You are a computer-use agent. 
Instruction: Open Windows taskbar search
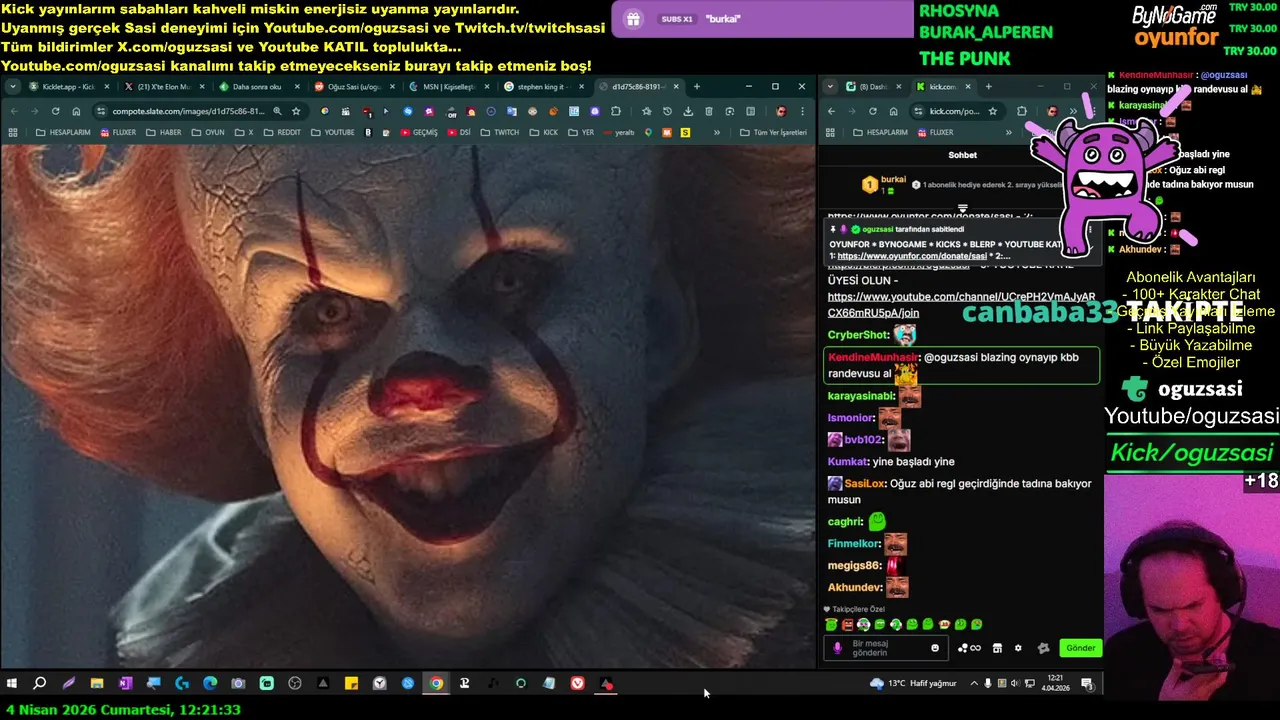pos(40,684)
